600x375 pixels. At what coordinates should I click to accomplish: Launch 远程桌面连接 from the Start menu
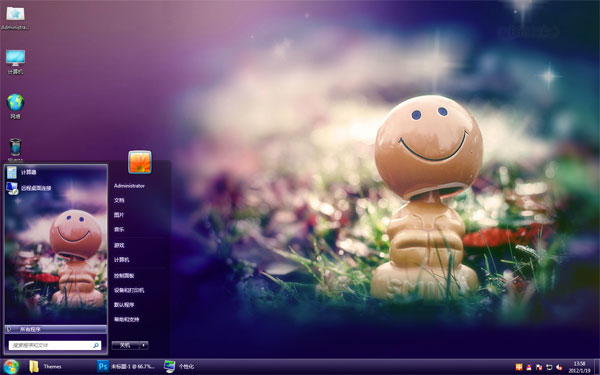(x=56, y=188)
